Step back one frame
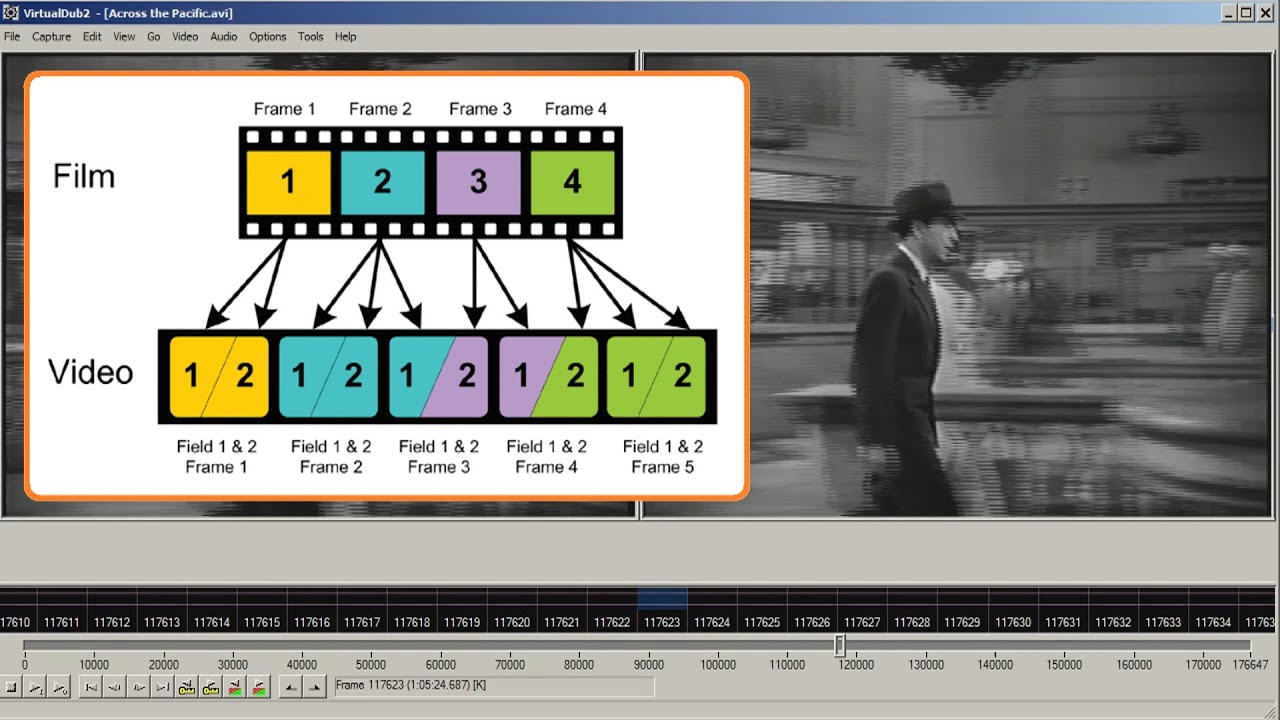This screenshot has height=720, width=1280. click(115, 687)
